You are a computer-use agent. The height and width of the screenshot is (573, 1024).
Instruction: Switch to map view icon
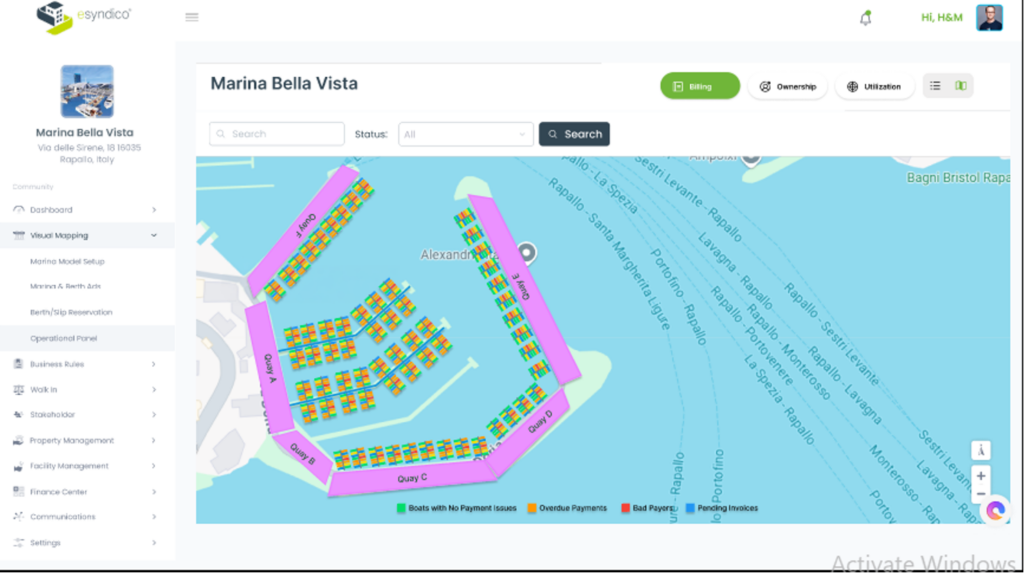coord(960,86)
